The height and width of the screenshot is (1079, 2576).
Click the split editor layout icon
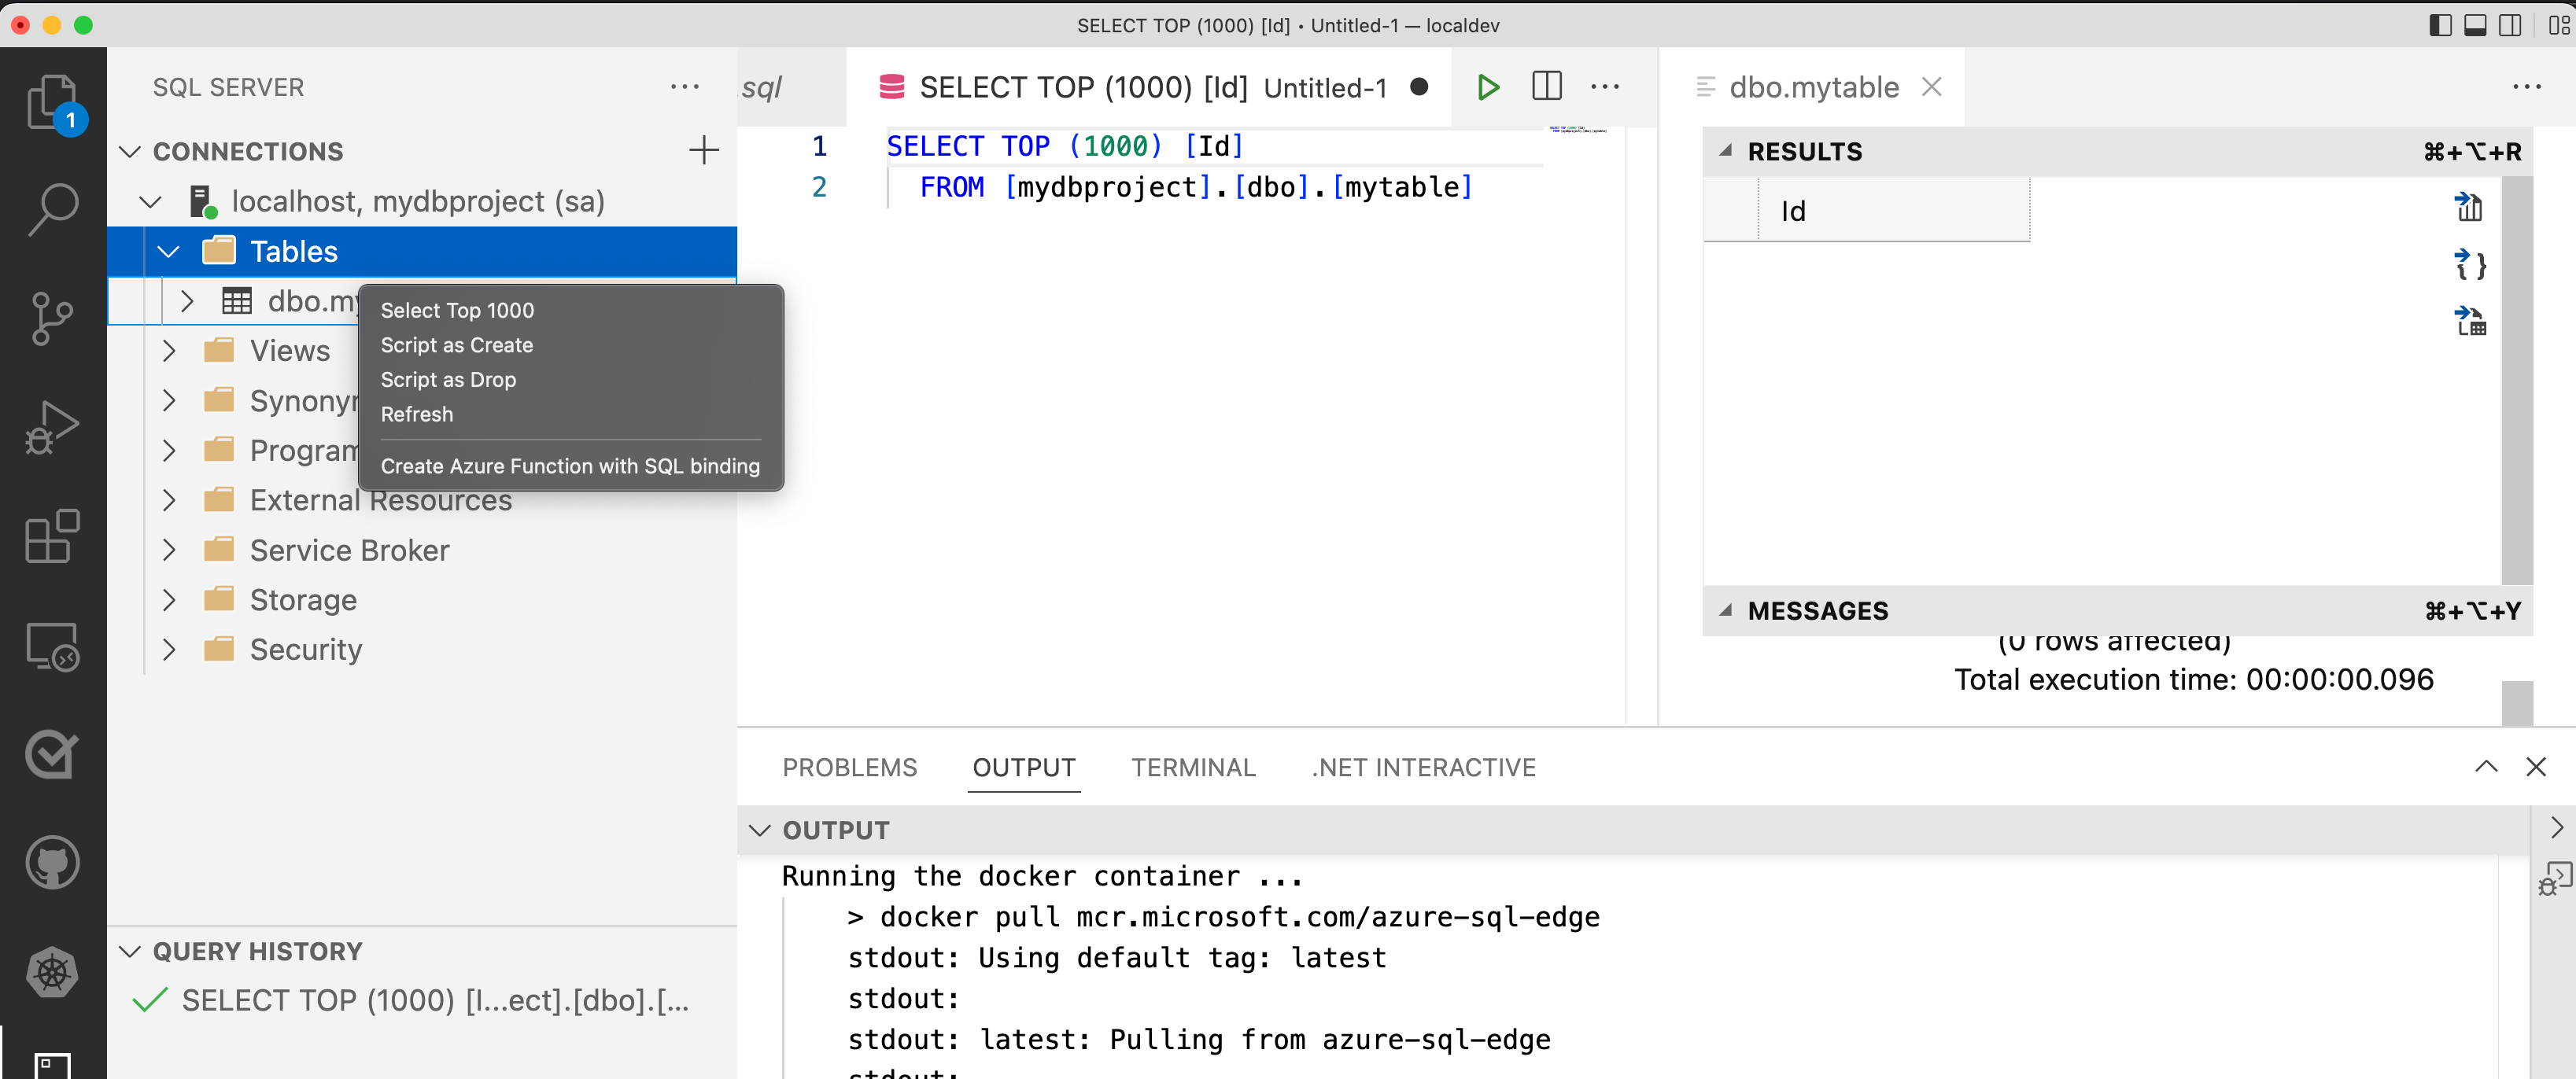click(x=1543, y=86)
